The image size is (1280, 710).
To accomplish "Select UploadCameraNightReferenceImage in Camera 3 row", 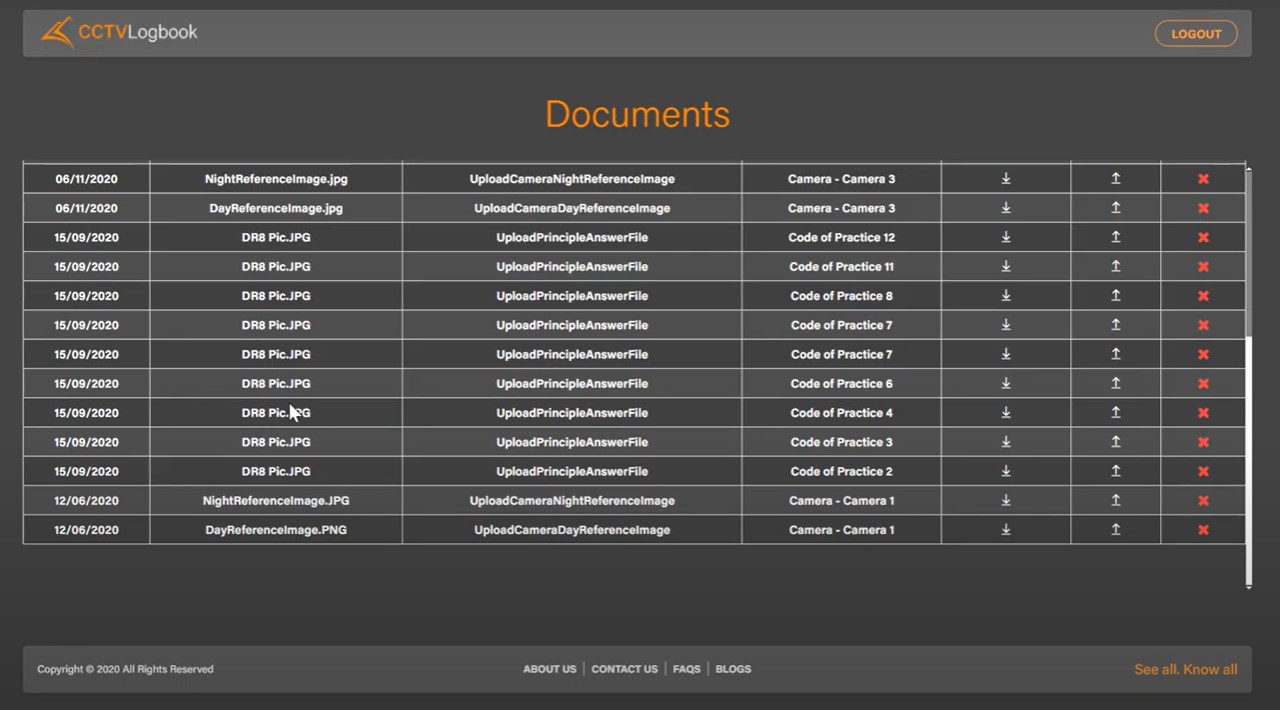I will coord(572,179).
